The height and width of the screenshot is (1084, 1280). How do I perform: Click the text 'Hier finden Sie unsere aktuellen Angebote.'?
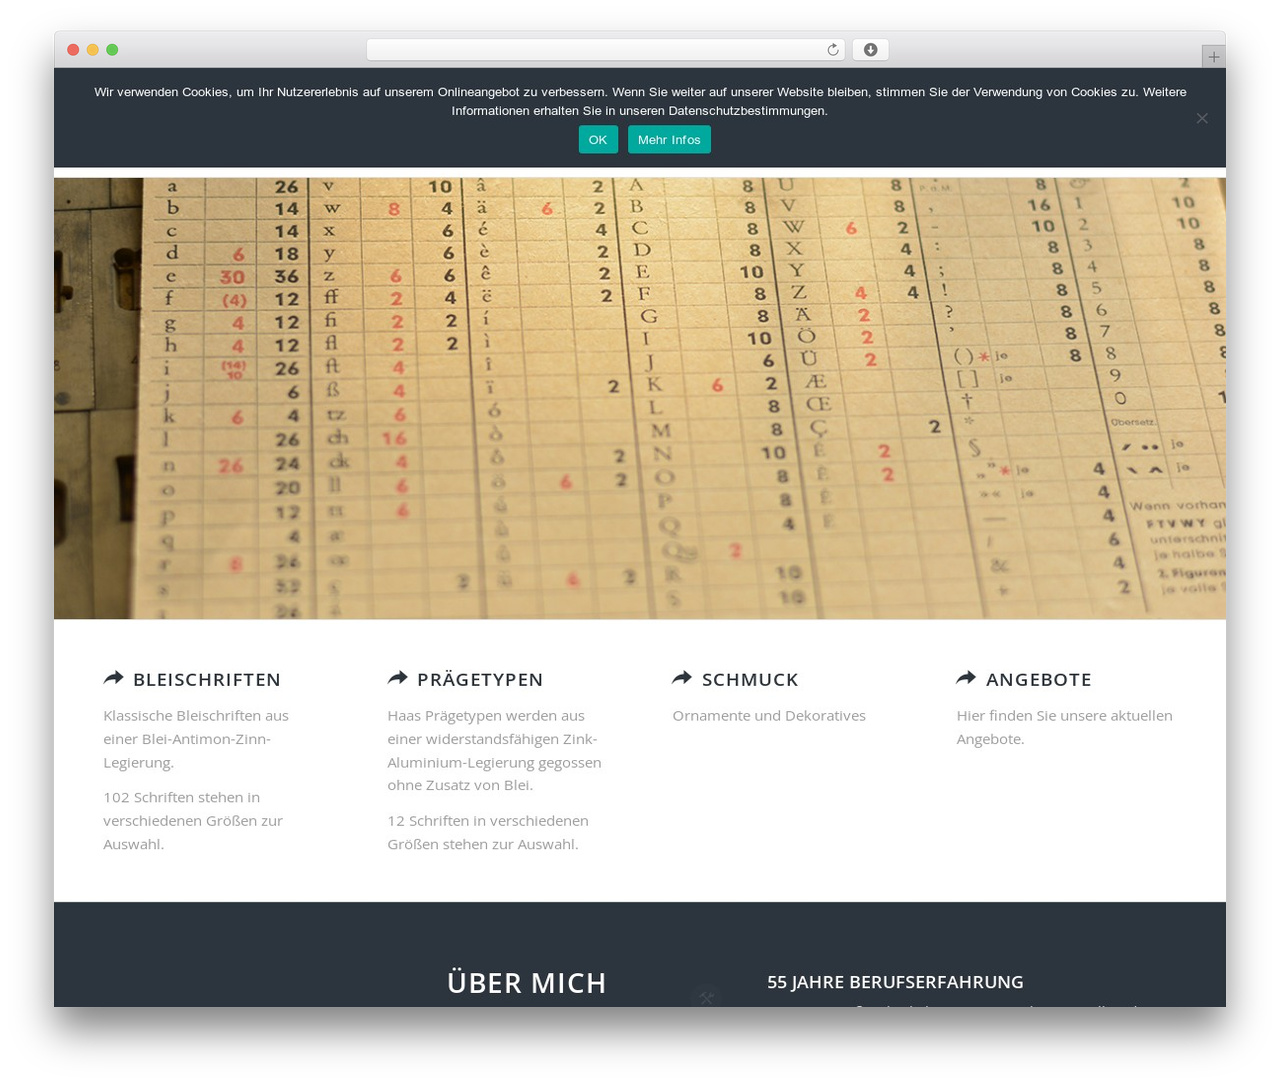tap(1064, 727)
